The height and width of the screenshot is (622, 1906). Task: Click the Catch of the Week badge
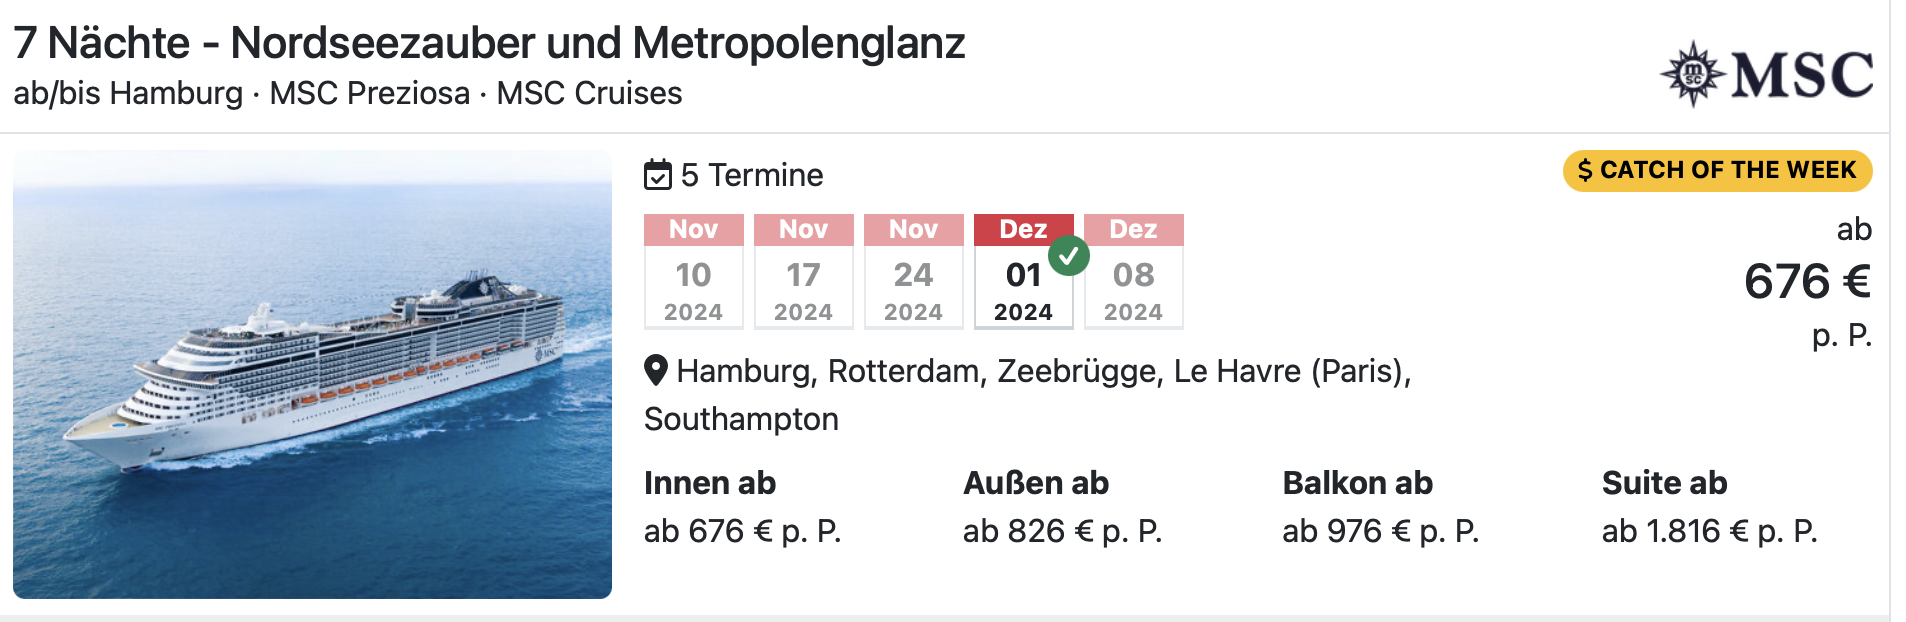pos(1717,170)
